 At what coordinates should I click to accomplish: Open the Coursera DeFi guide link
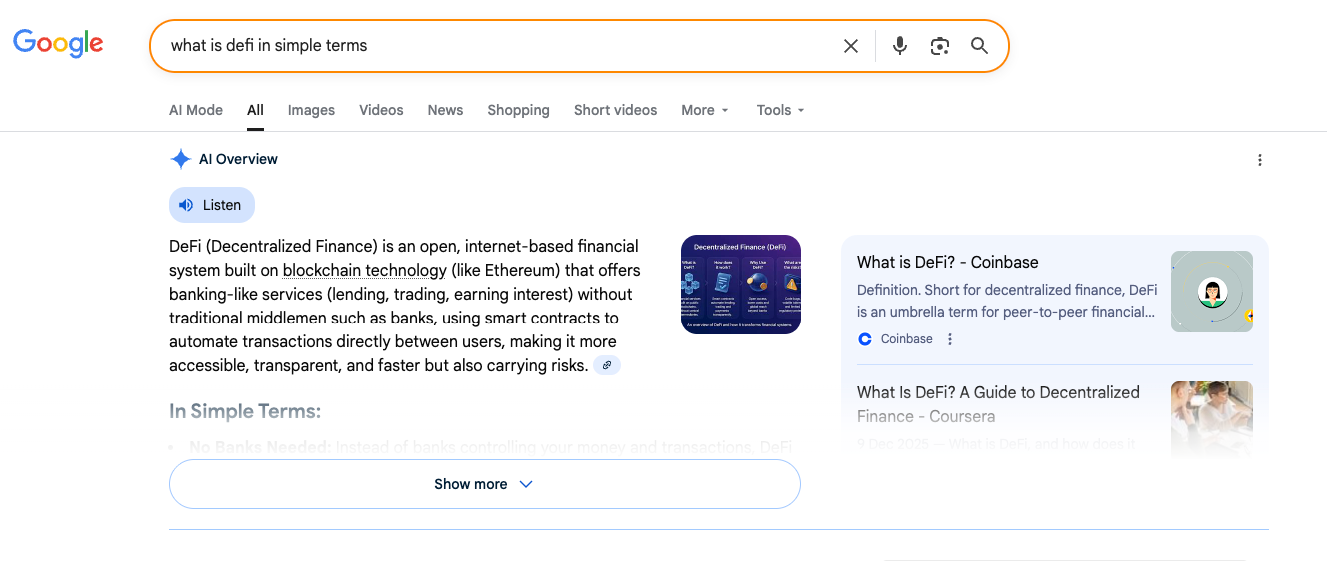pyautogui.click(x=998, y=404)
